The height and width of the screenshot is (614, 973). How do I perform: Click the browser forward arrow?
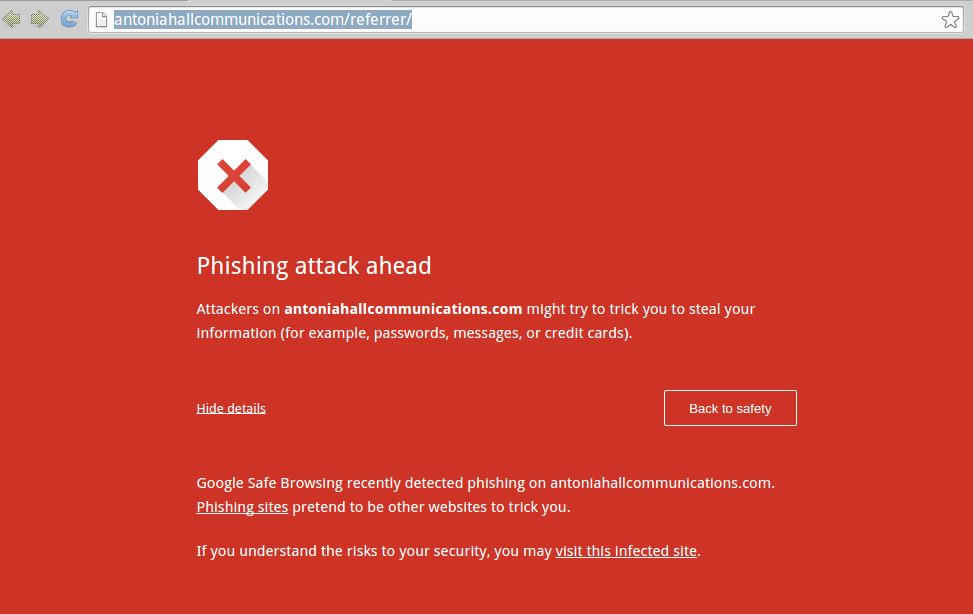[x=40, y=19]
